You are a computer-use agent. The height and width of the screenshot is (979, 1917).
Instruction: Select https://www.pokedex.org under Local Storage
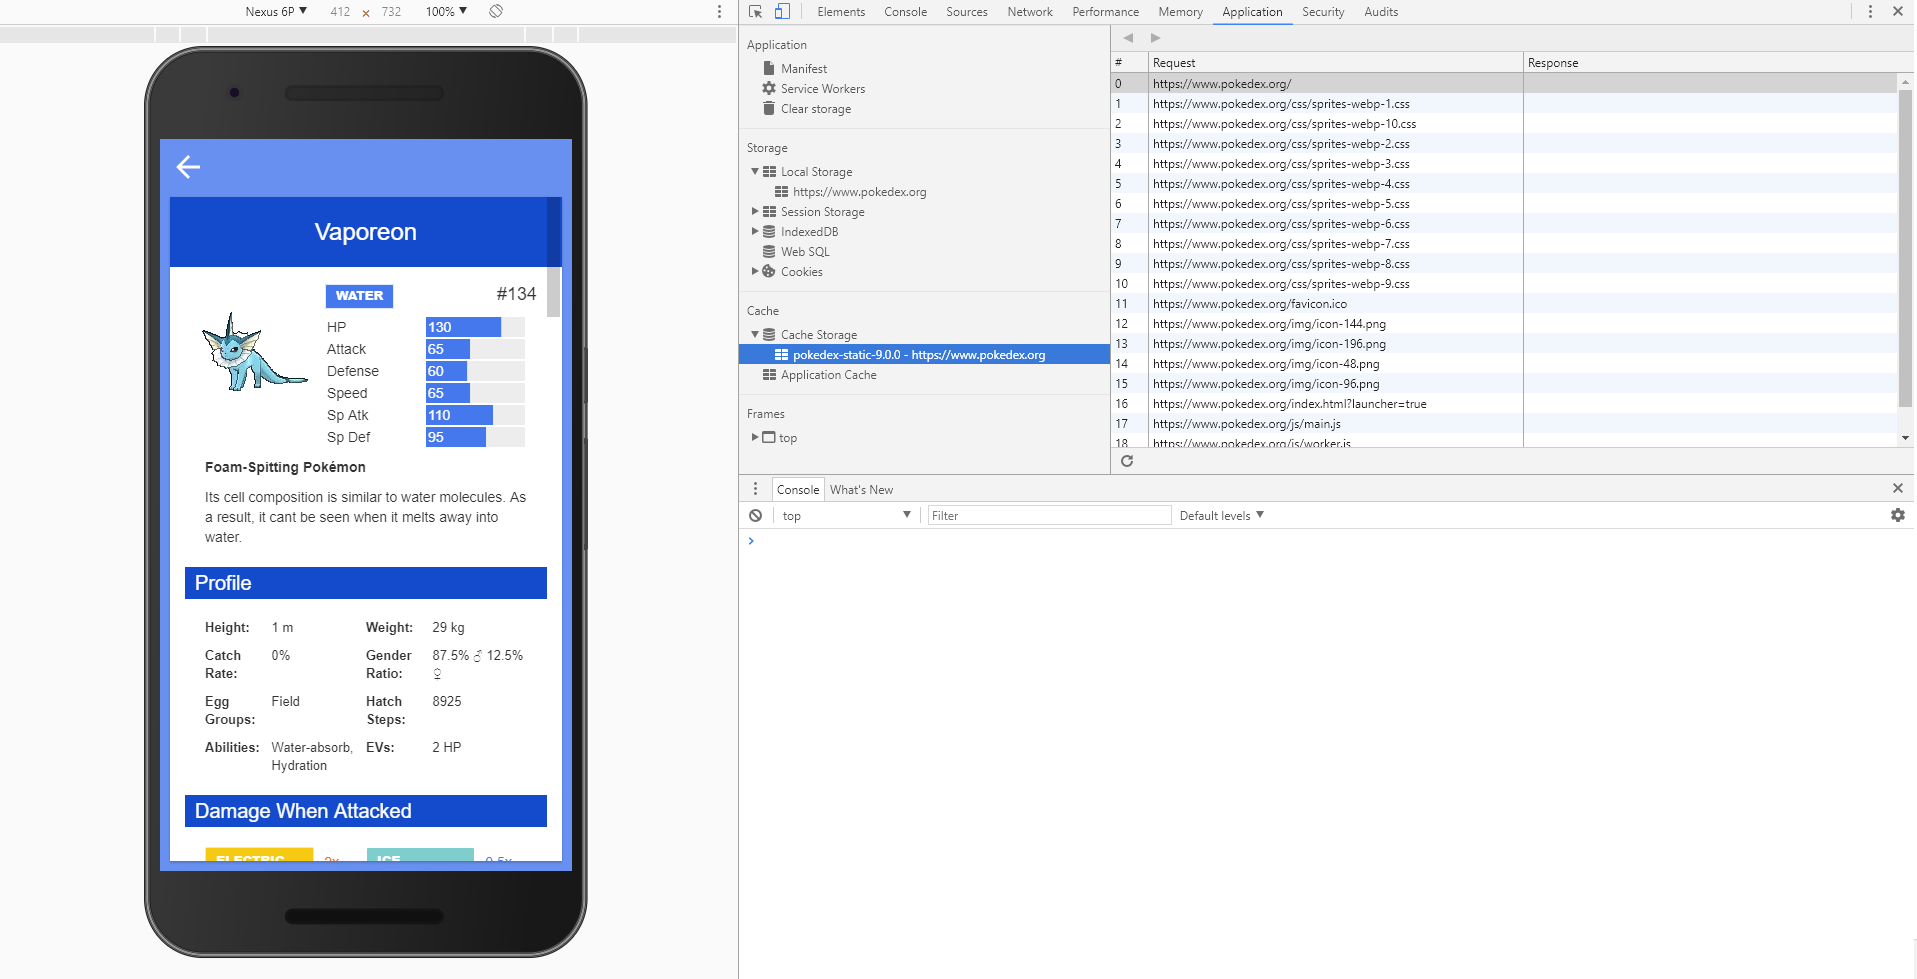(x=859, y=192)
